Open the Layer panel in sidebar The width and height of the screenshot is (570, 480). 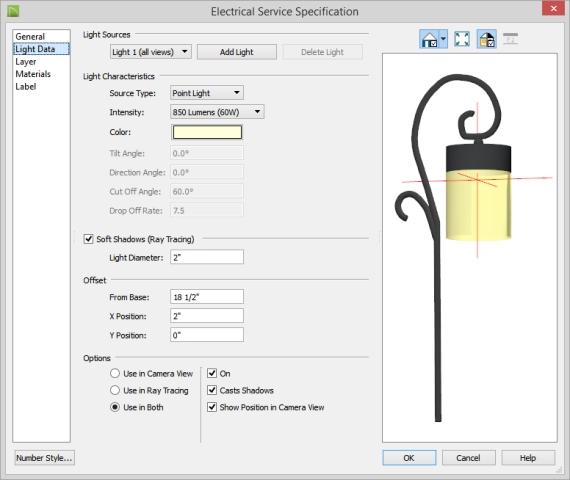25,62
